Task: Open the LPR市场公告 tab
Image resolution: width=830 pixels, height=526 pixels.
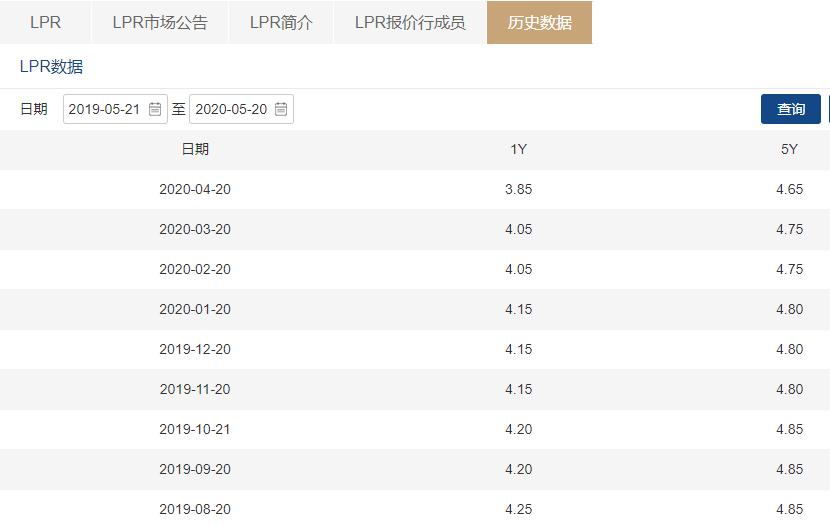Action: [160, 22]
